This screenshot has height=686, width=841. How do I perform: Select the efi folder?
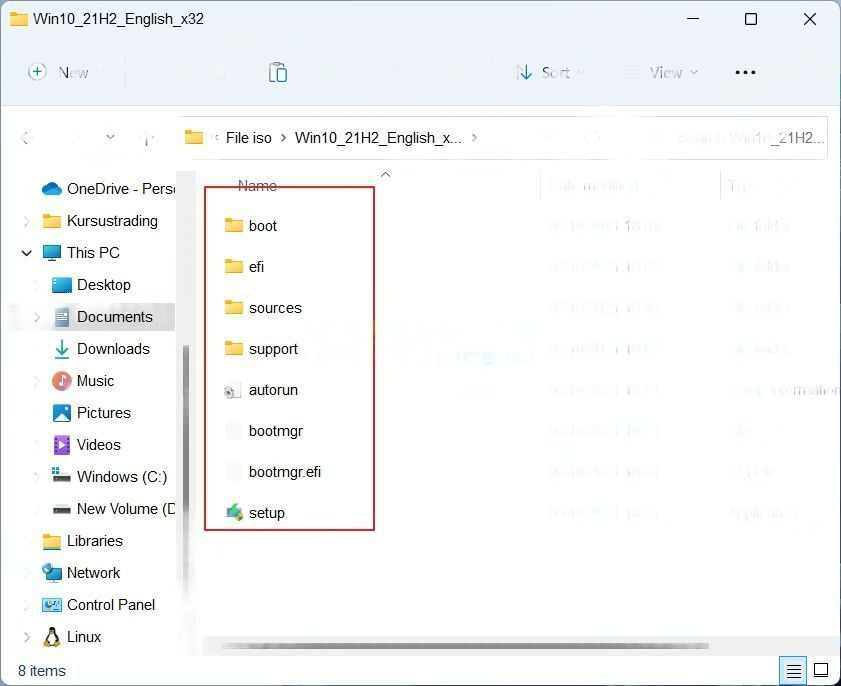tap(244, 267)
